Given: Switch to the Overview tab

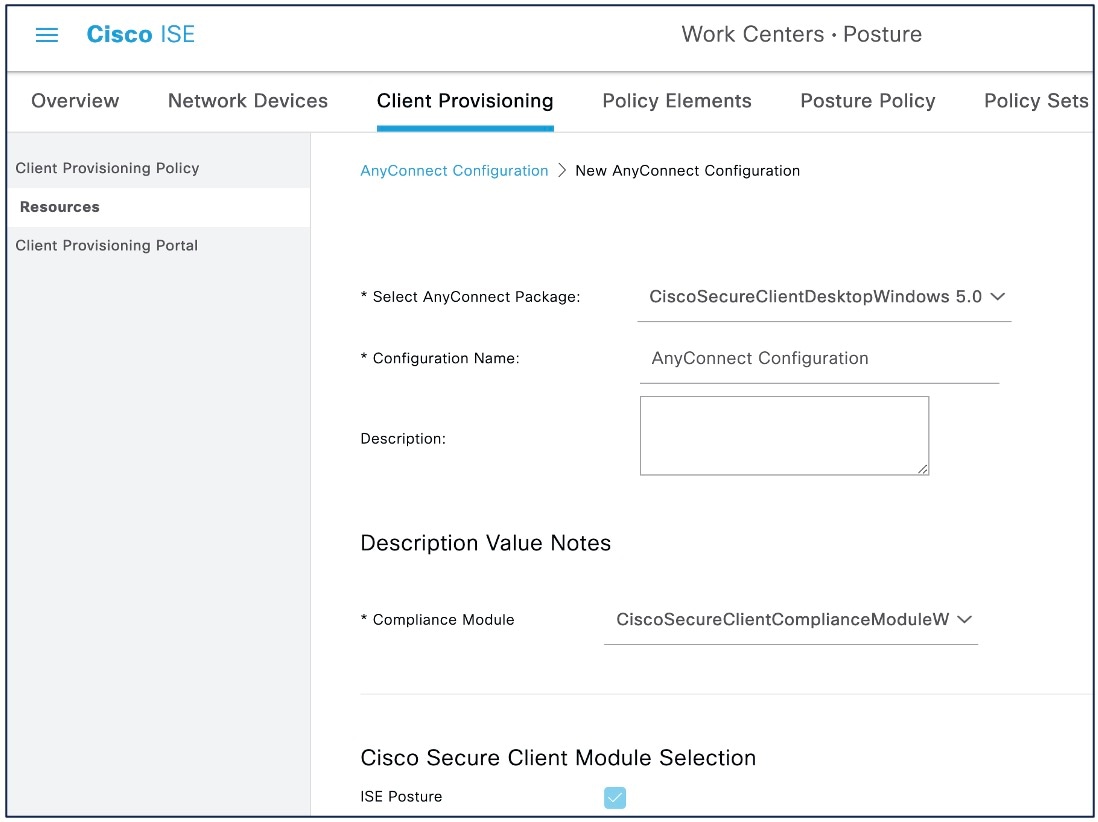Looking at the screenshot, I should [75, 101].
